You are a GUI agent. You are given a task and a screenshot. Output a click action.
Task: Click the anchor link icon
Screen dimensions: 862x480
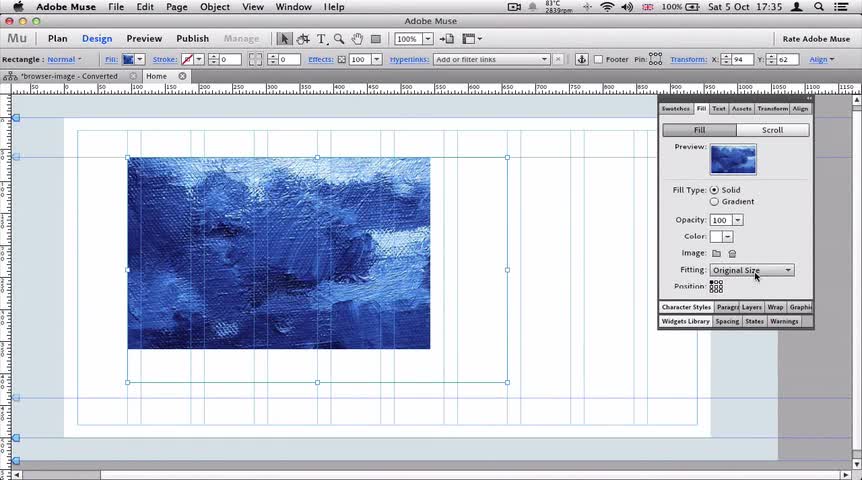[582, 59]
